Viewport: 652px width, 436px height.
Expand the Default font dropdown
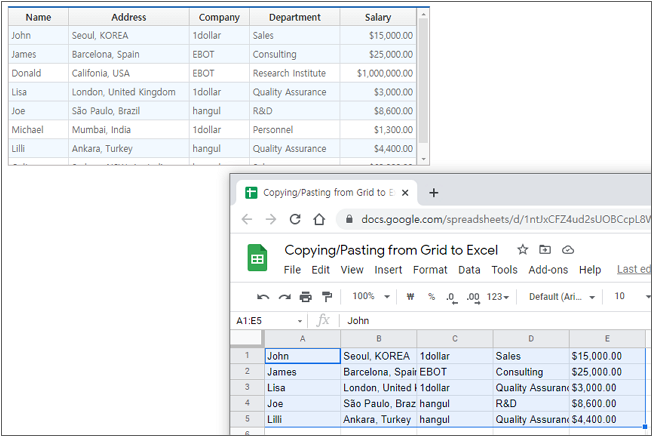coord(562,297)
